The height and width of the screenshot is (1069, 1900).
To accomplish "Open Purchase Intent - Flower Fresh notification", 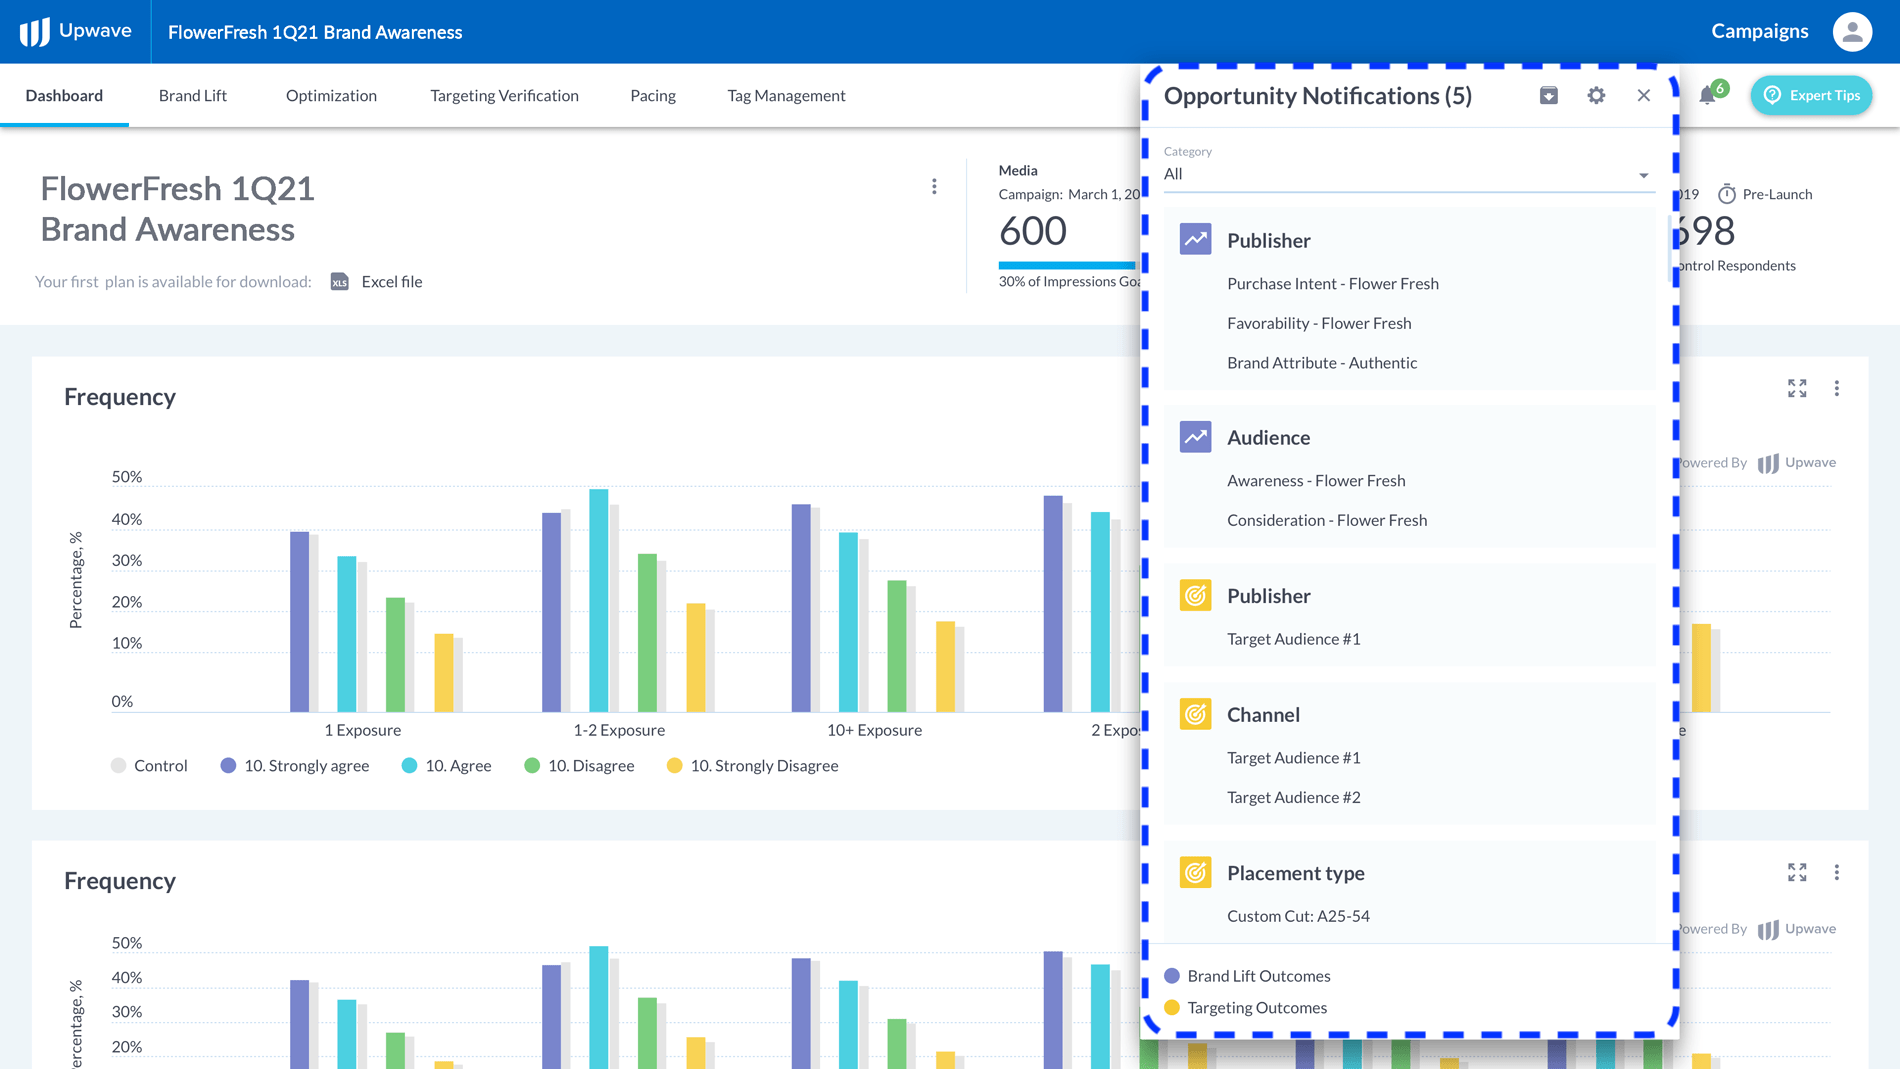I will (1332, 284).
